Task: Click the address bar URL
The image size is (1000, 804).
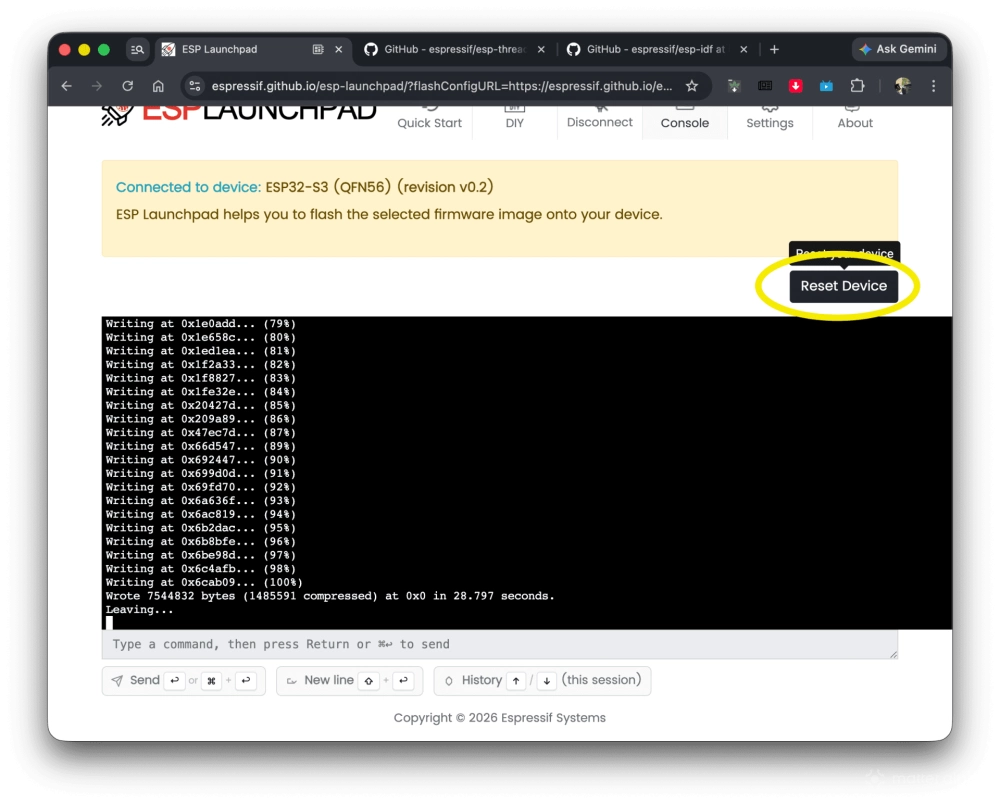Action: 441,86
